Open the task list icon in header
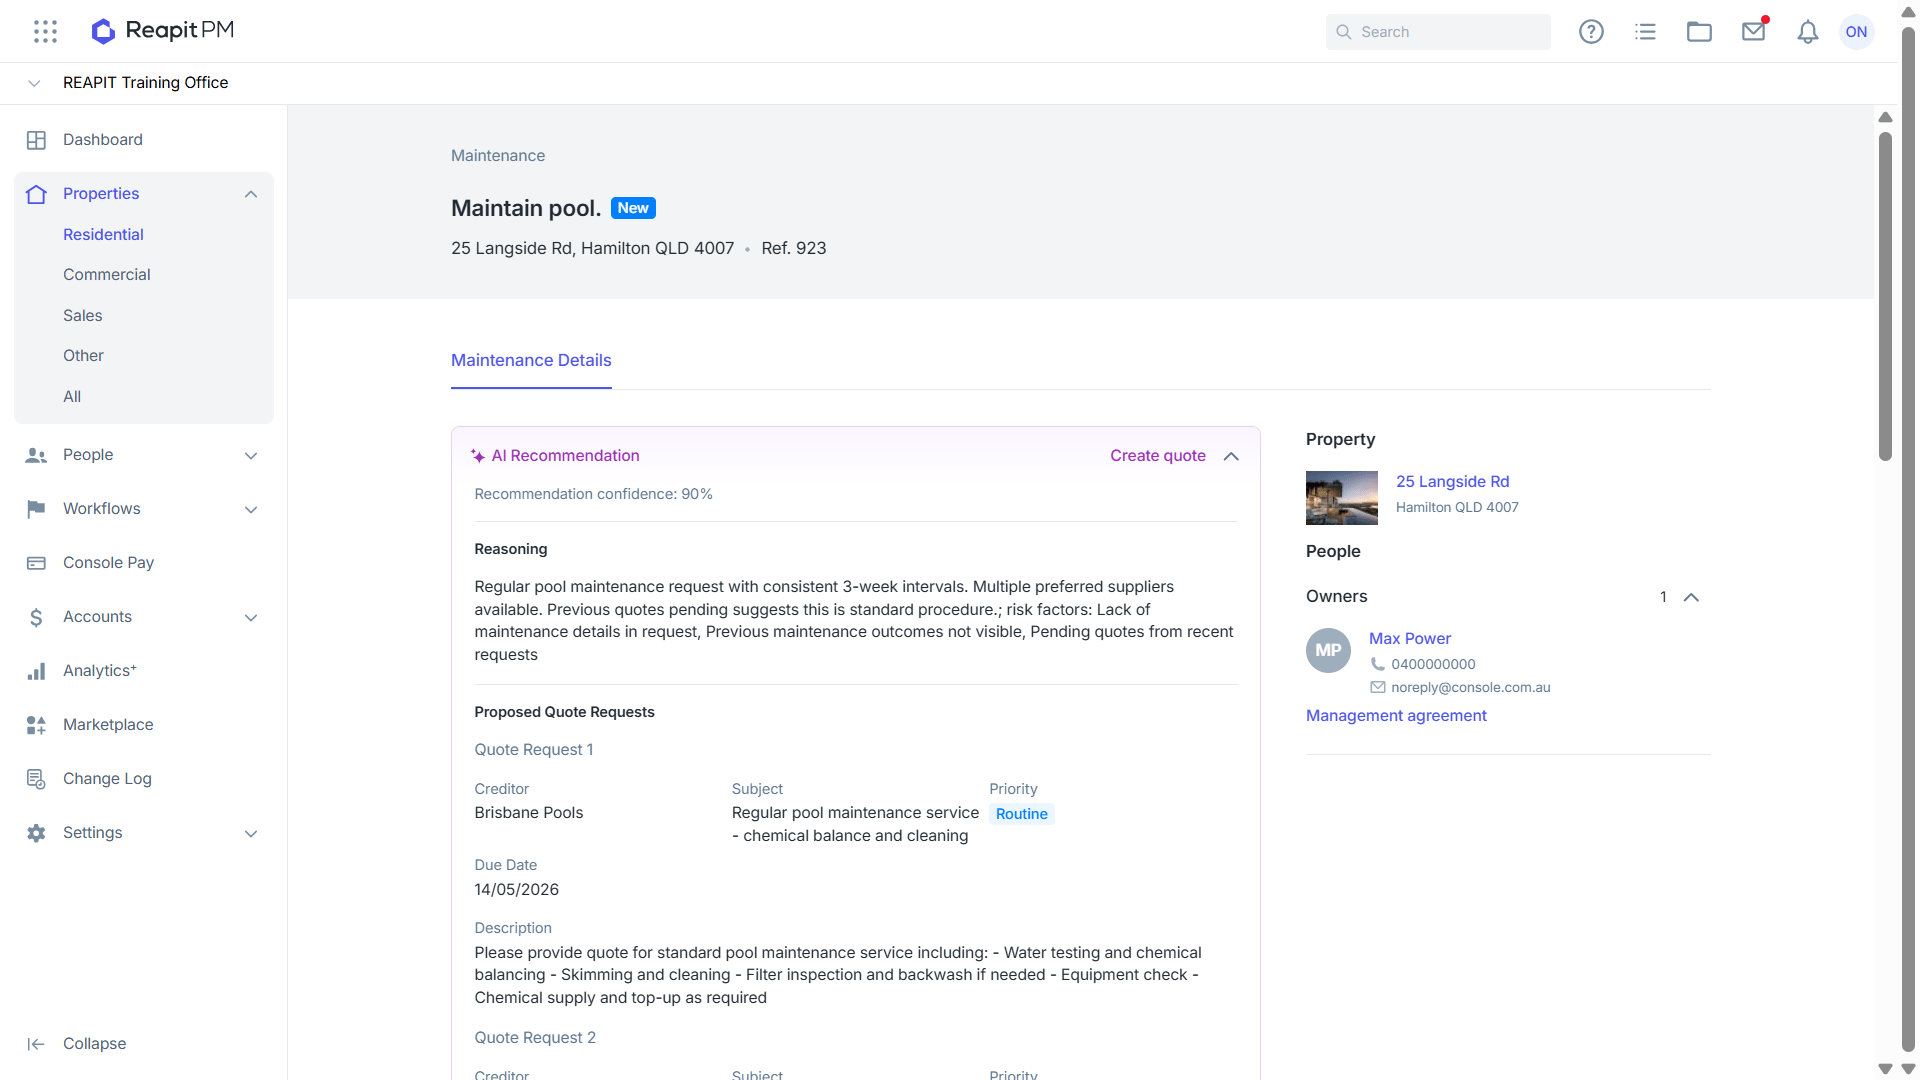 [x=1645, y=32]
